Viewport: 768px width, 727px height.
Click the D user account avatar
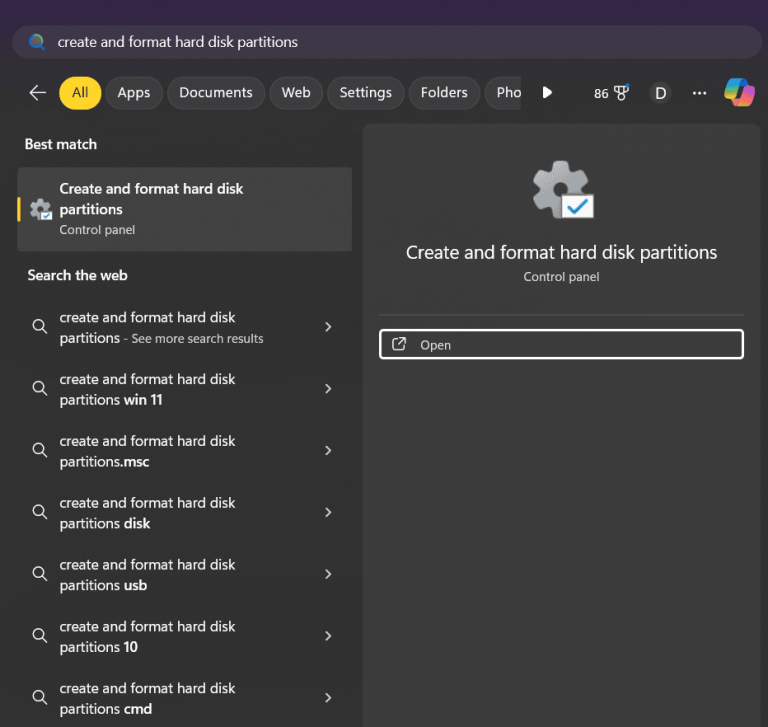(x=660, y=93)
